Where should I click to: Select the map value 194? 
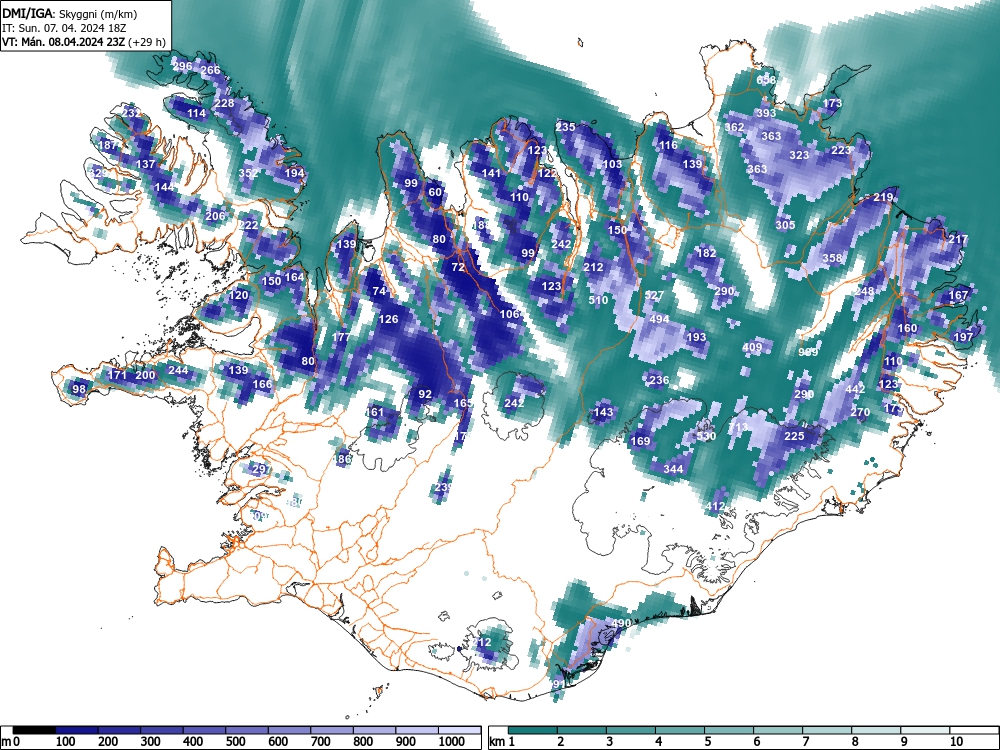(x=295, y=173)
